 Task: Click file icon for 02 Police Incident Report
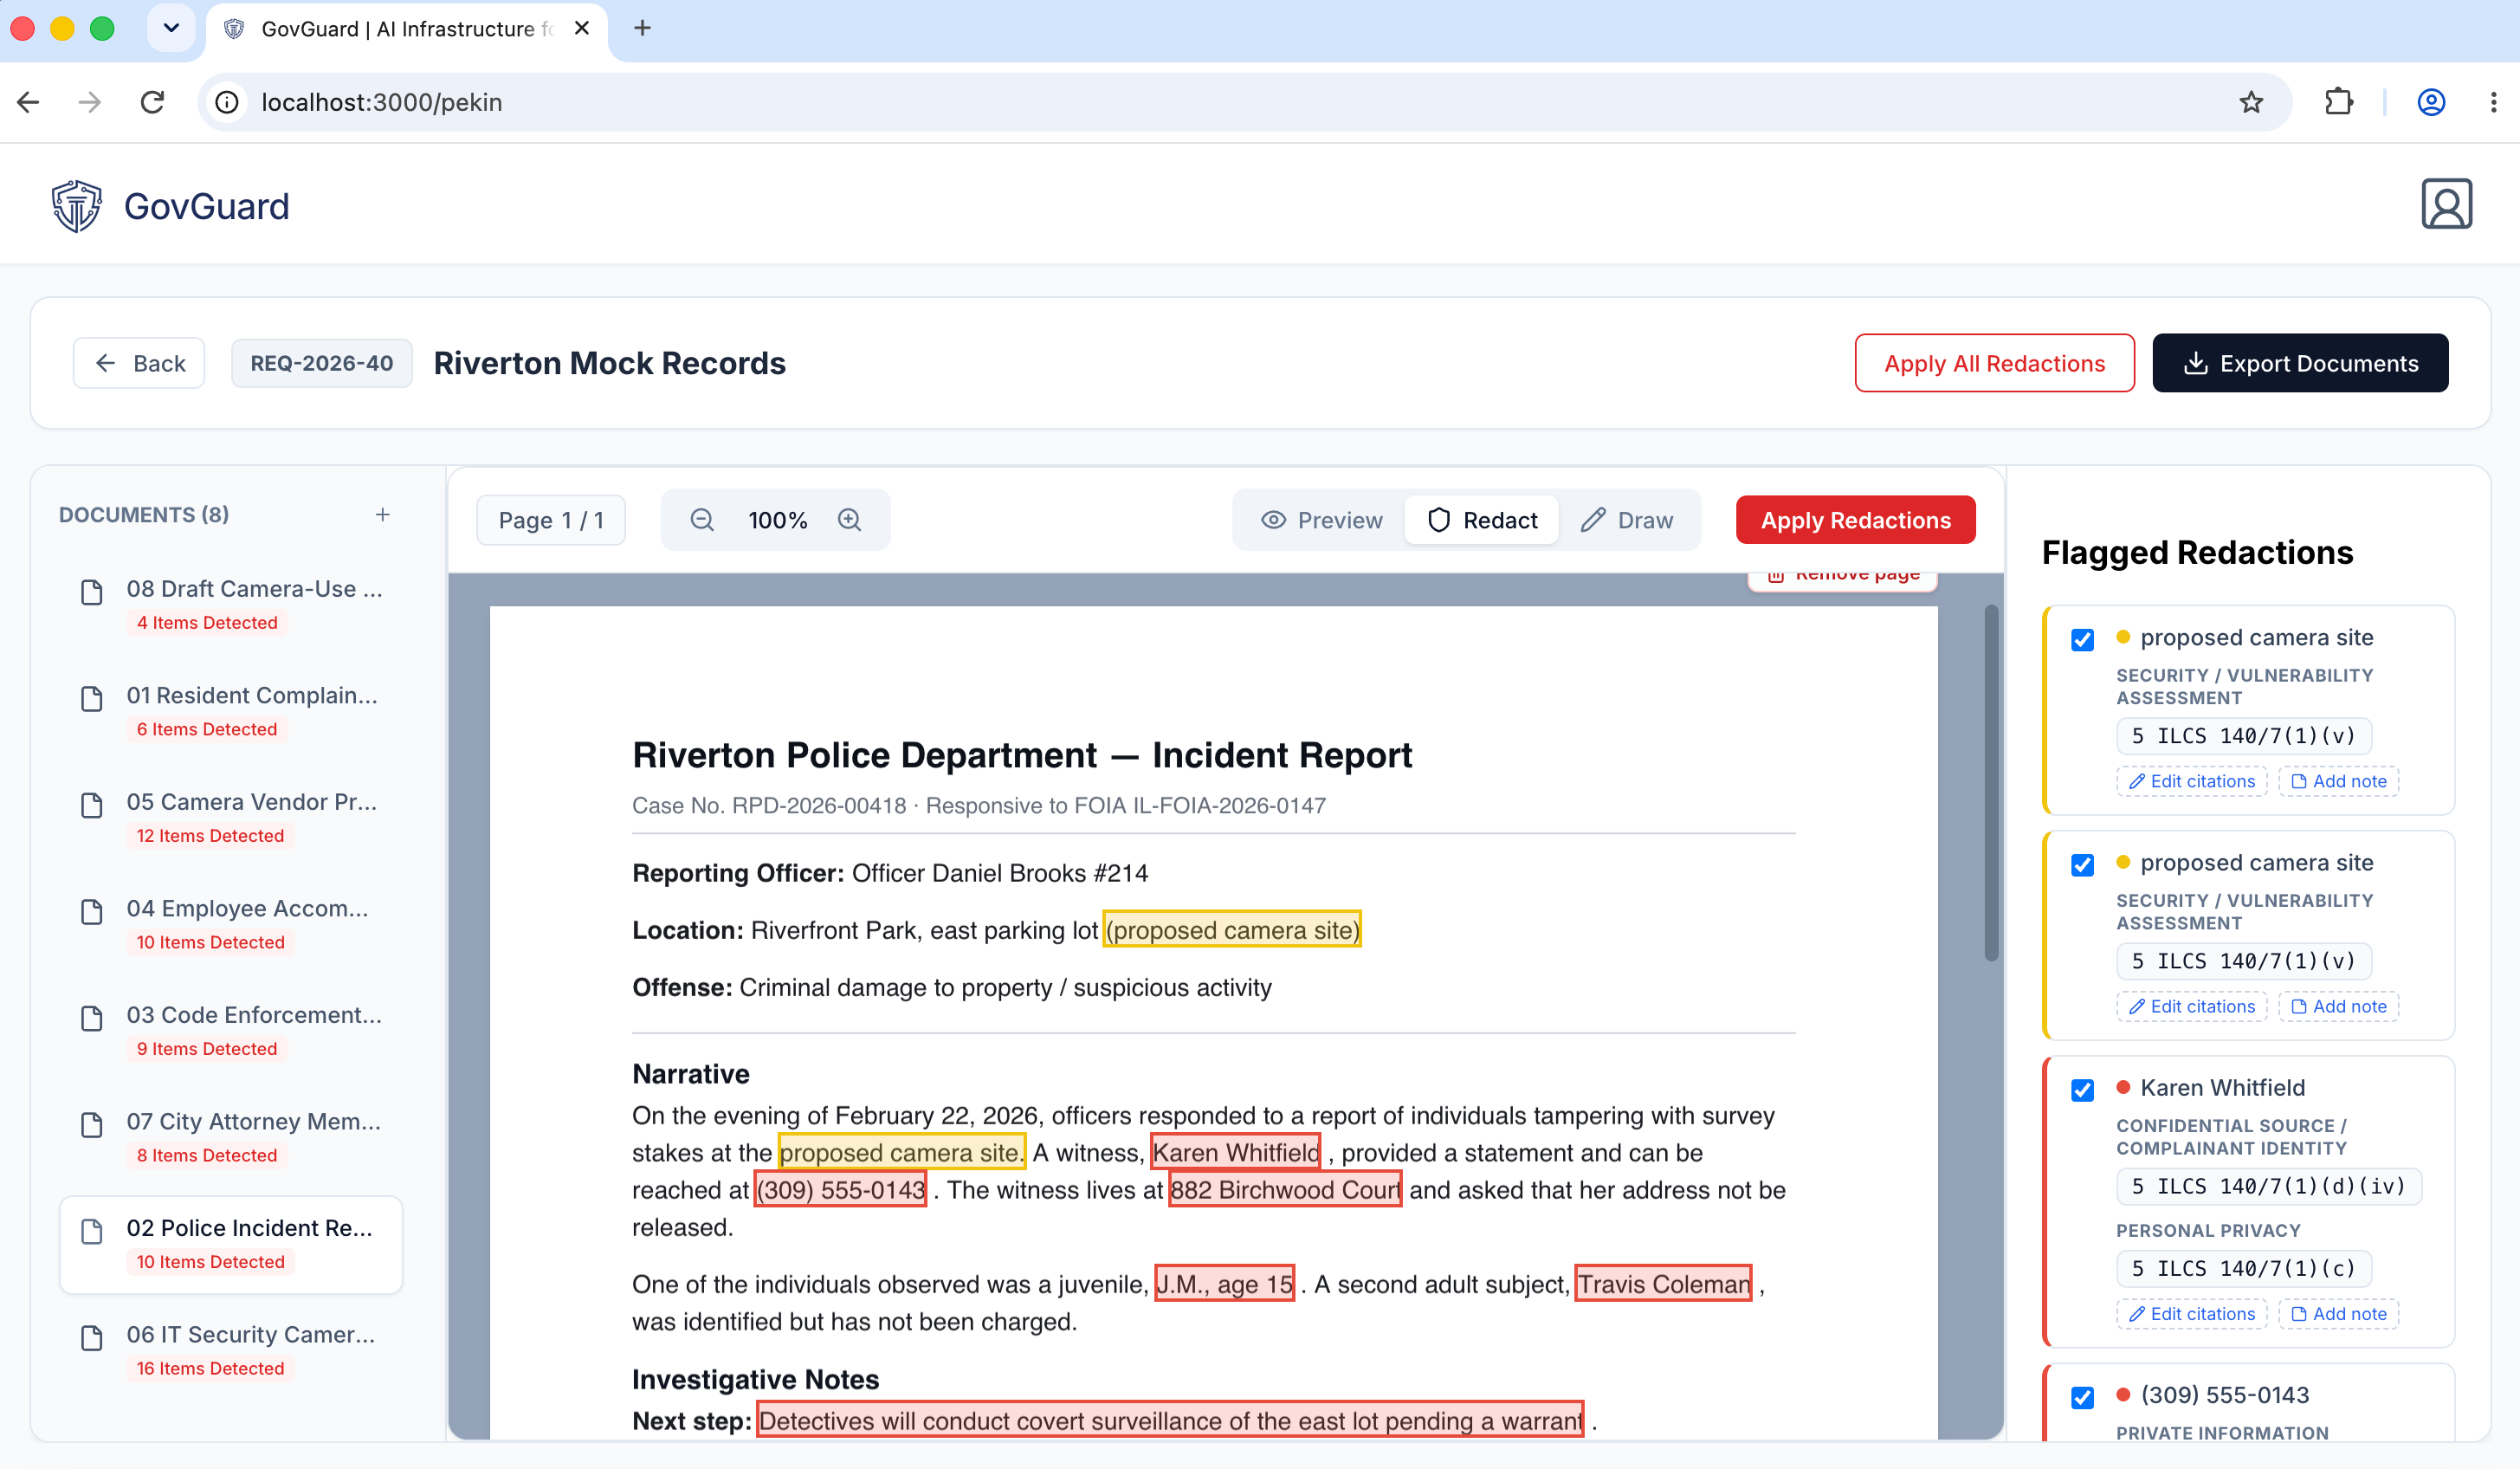pos(91,1231)
